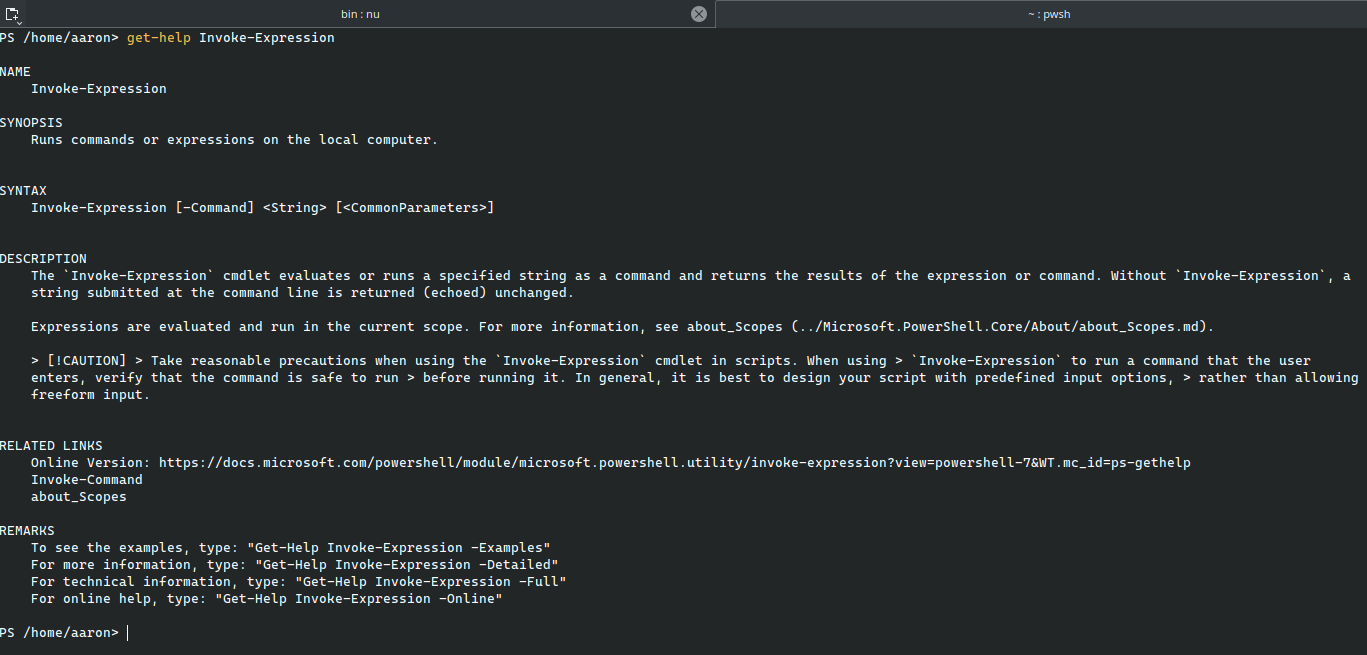The image size is (1367, 655).
Task: Click the about_Scopes related link
Action: tap(78, 496)
